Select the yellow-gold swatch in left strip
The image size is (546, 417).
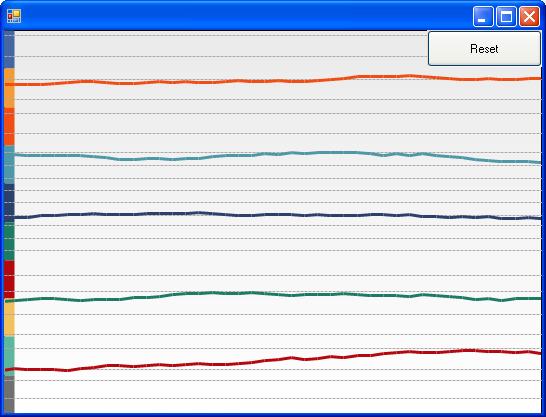[9, 317]
